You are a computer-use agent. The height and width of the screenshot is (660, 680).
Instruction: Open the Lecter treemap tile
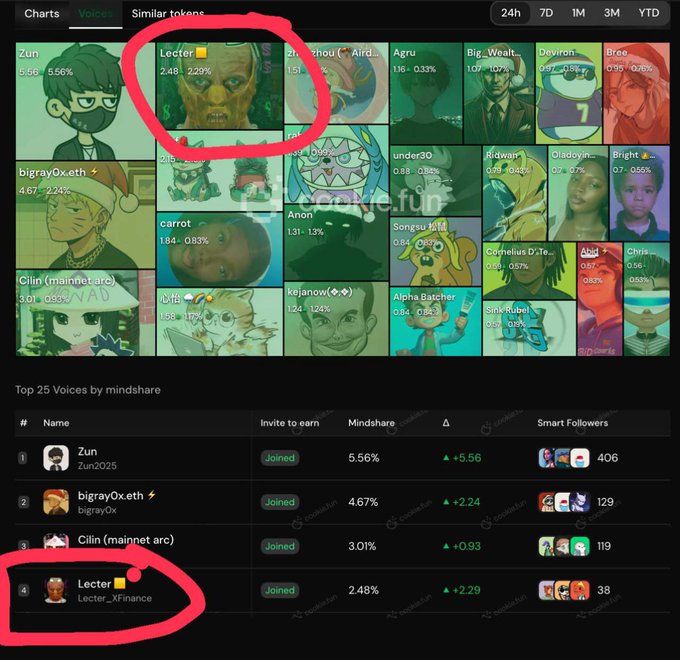coord(220,86)
